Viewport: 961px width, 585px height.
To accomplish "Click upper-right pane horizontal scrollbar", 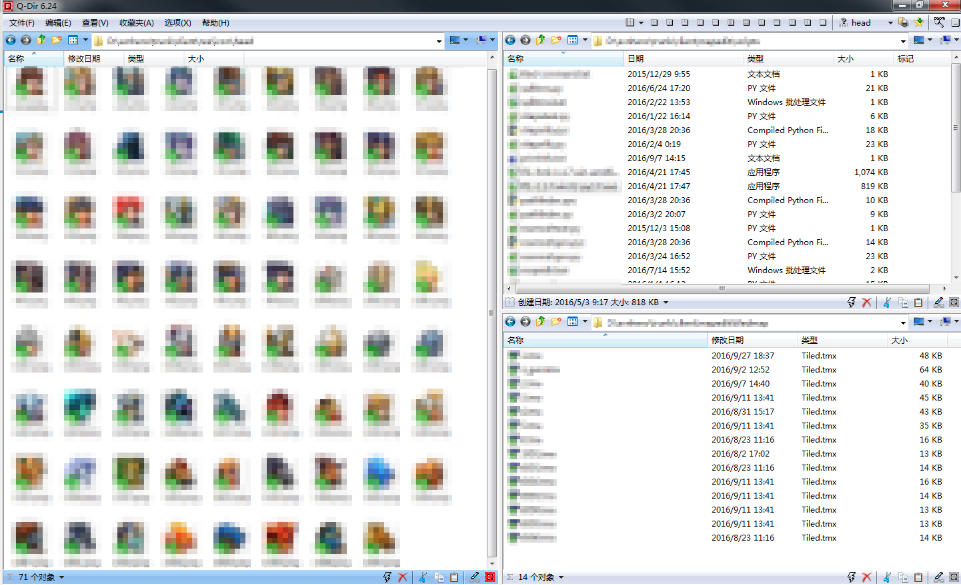I will coord(723,288).
